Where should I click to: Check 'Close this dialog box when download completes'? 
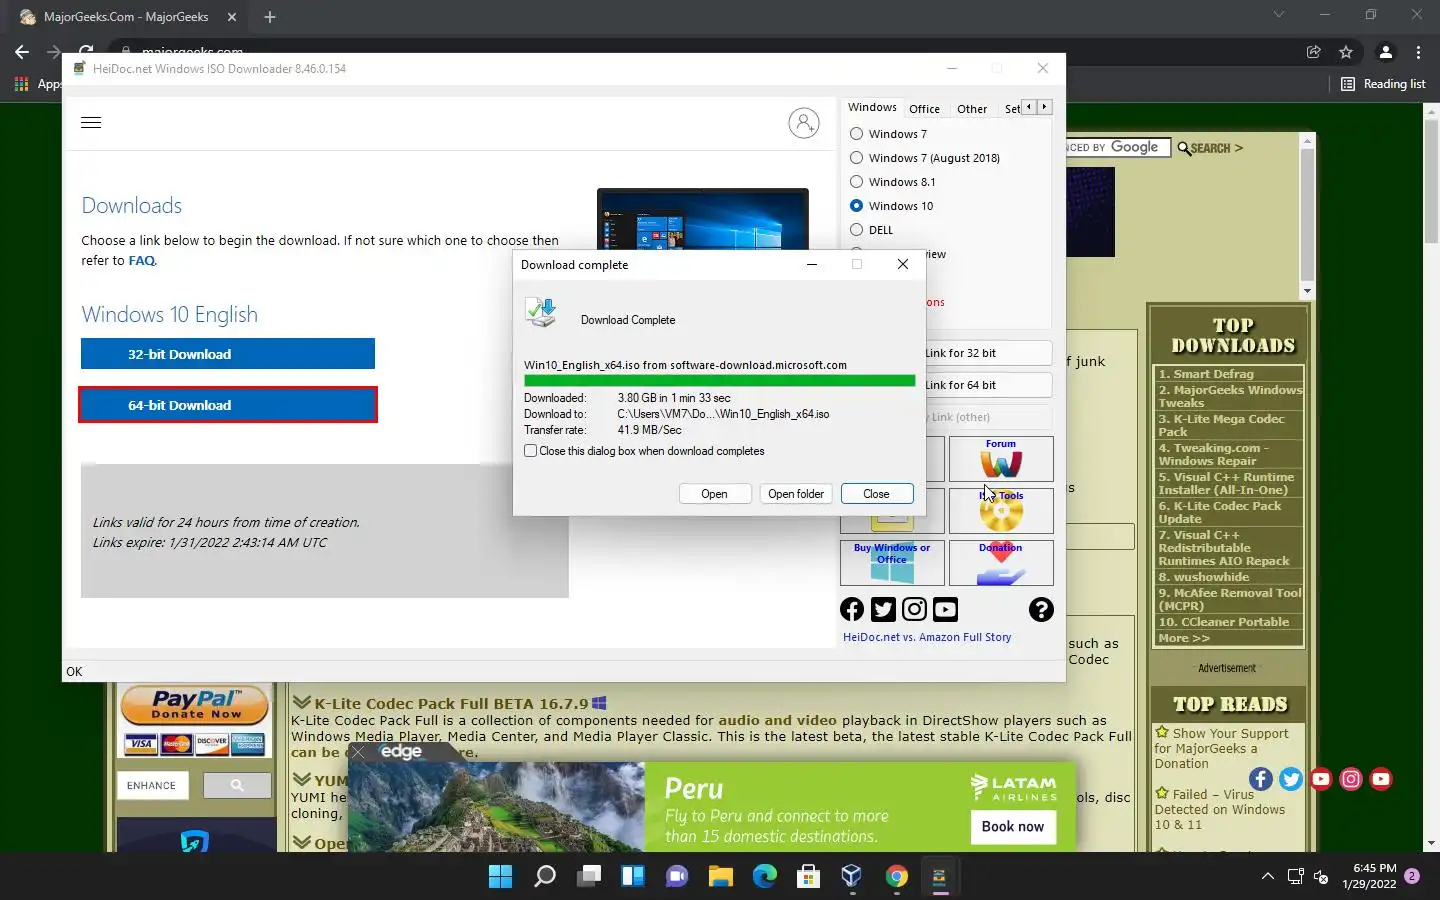(x=531, y=451)
